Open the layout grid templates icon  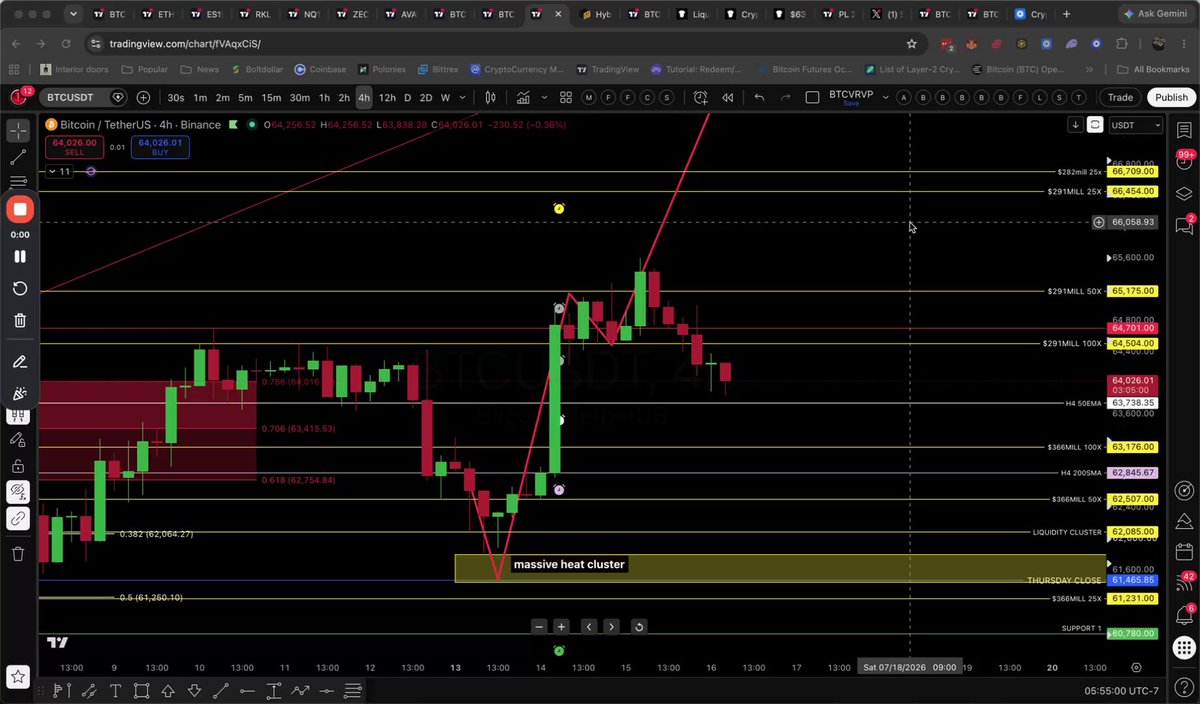566,97
